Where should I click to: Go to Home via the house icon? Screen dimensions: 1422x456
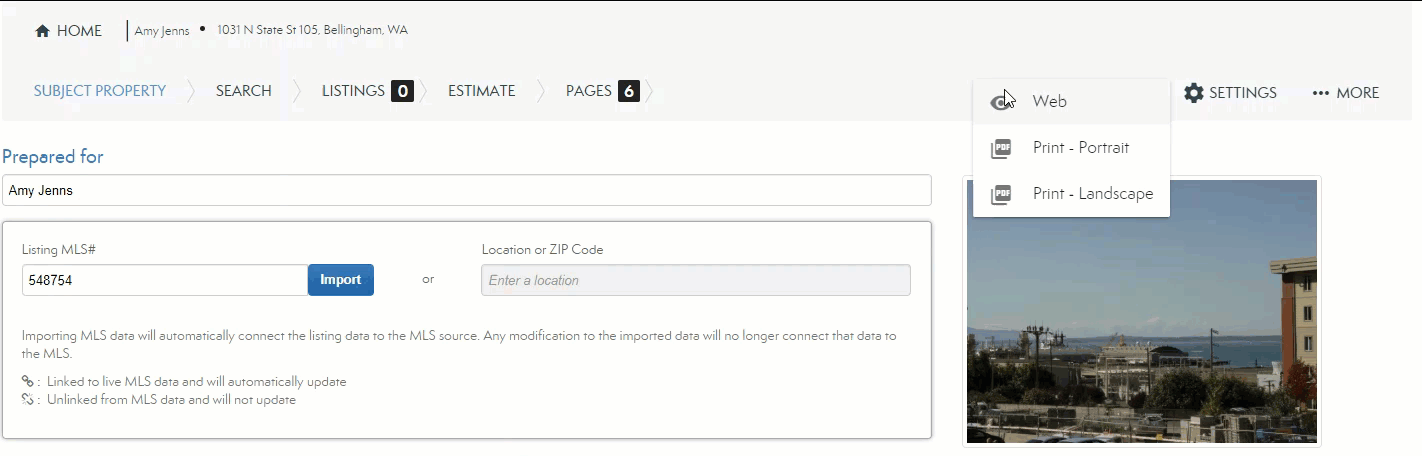[43, 31]
